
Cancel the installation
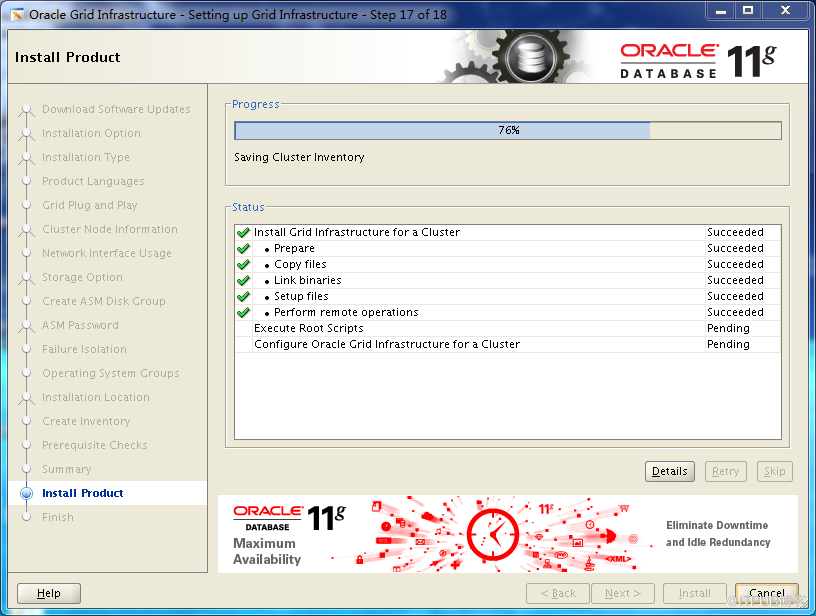point(767,593)
